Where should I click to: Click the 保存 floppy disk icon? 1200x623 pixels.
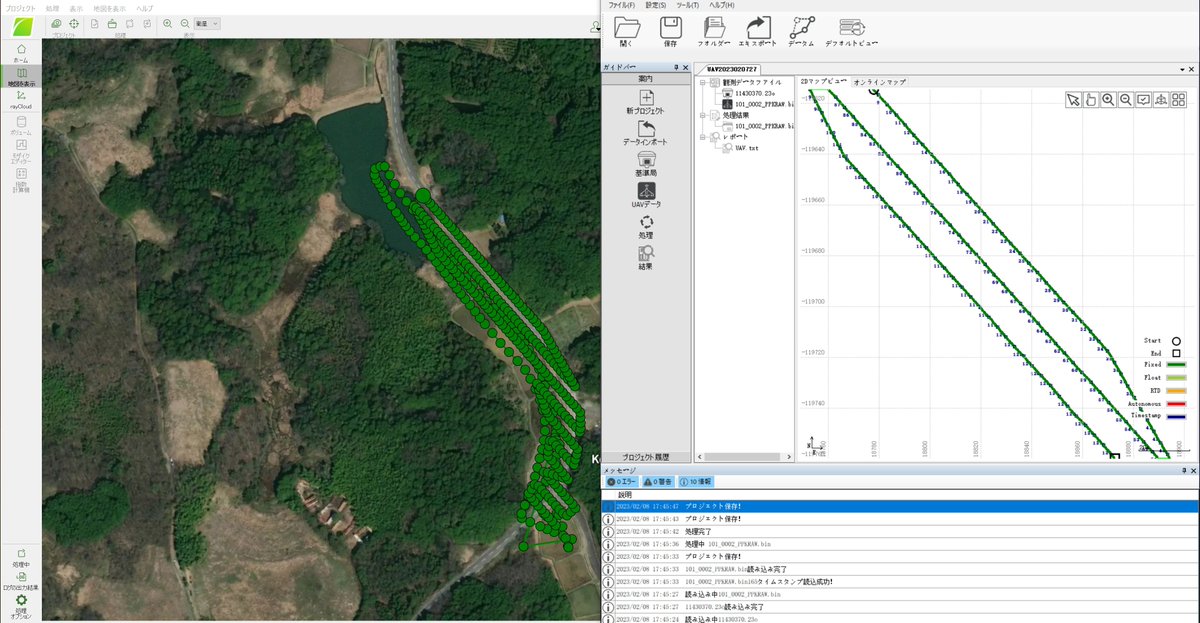(x=671, y=32)
